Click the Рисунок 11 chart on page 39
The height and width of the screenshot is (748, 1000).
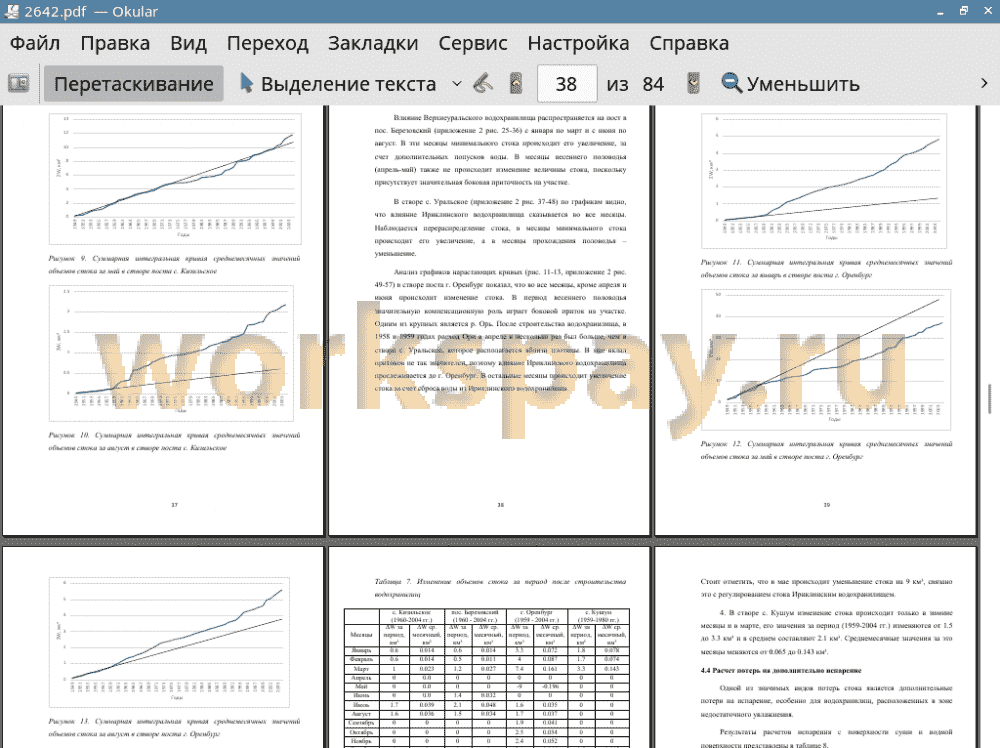point(824,180)
